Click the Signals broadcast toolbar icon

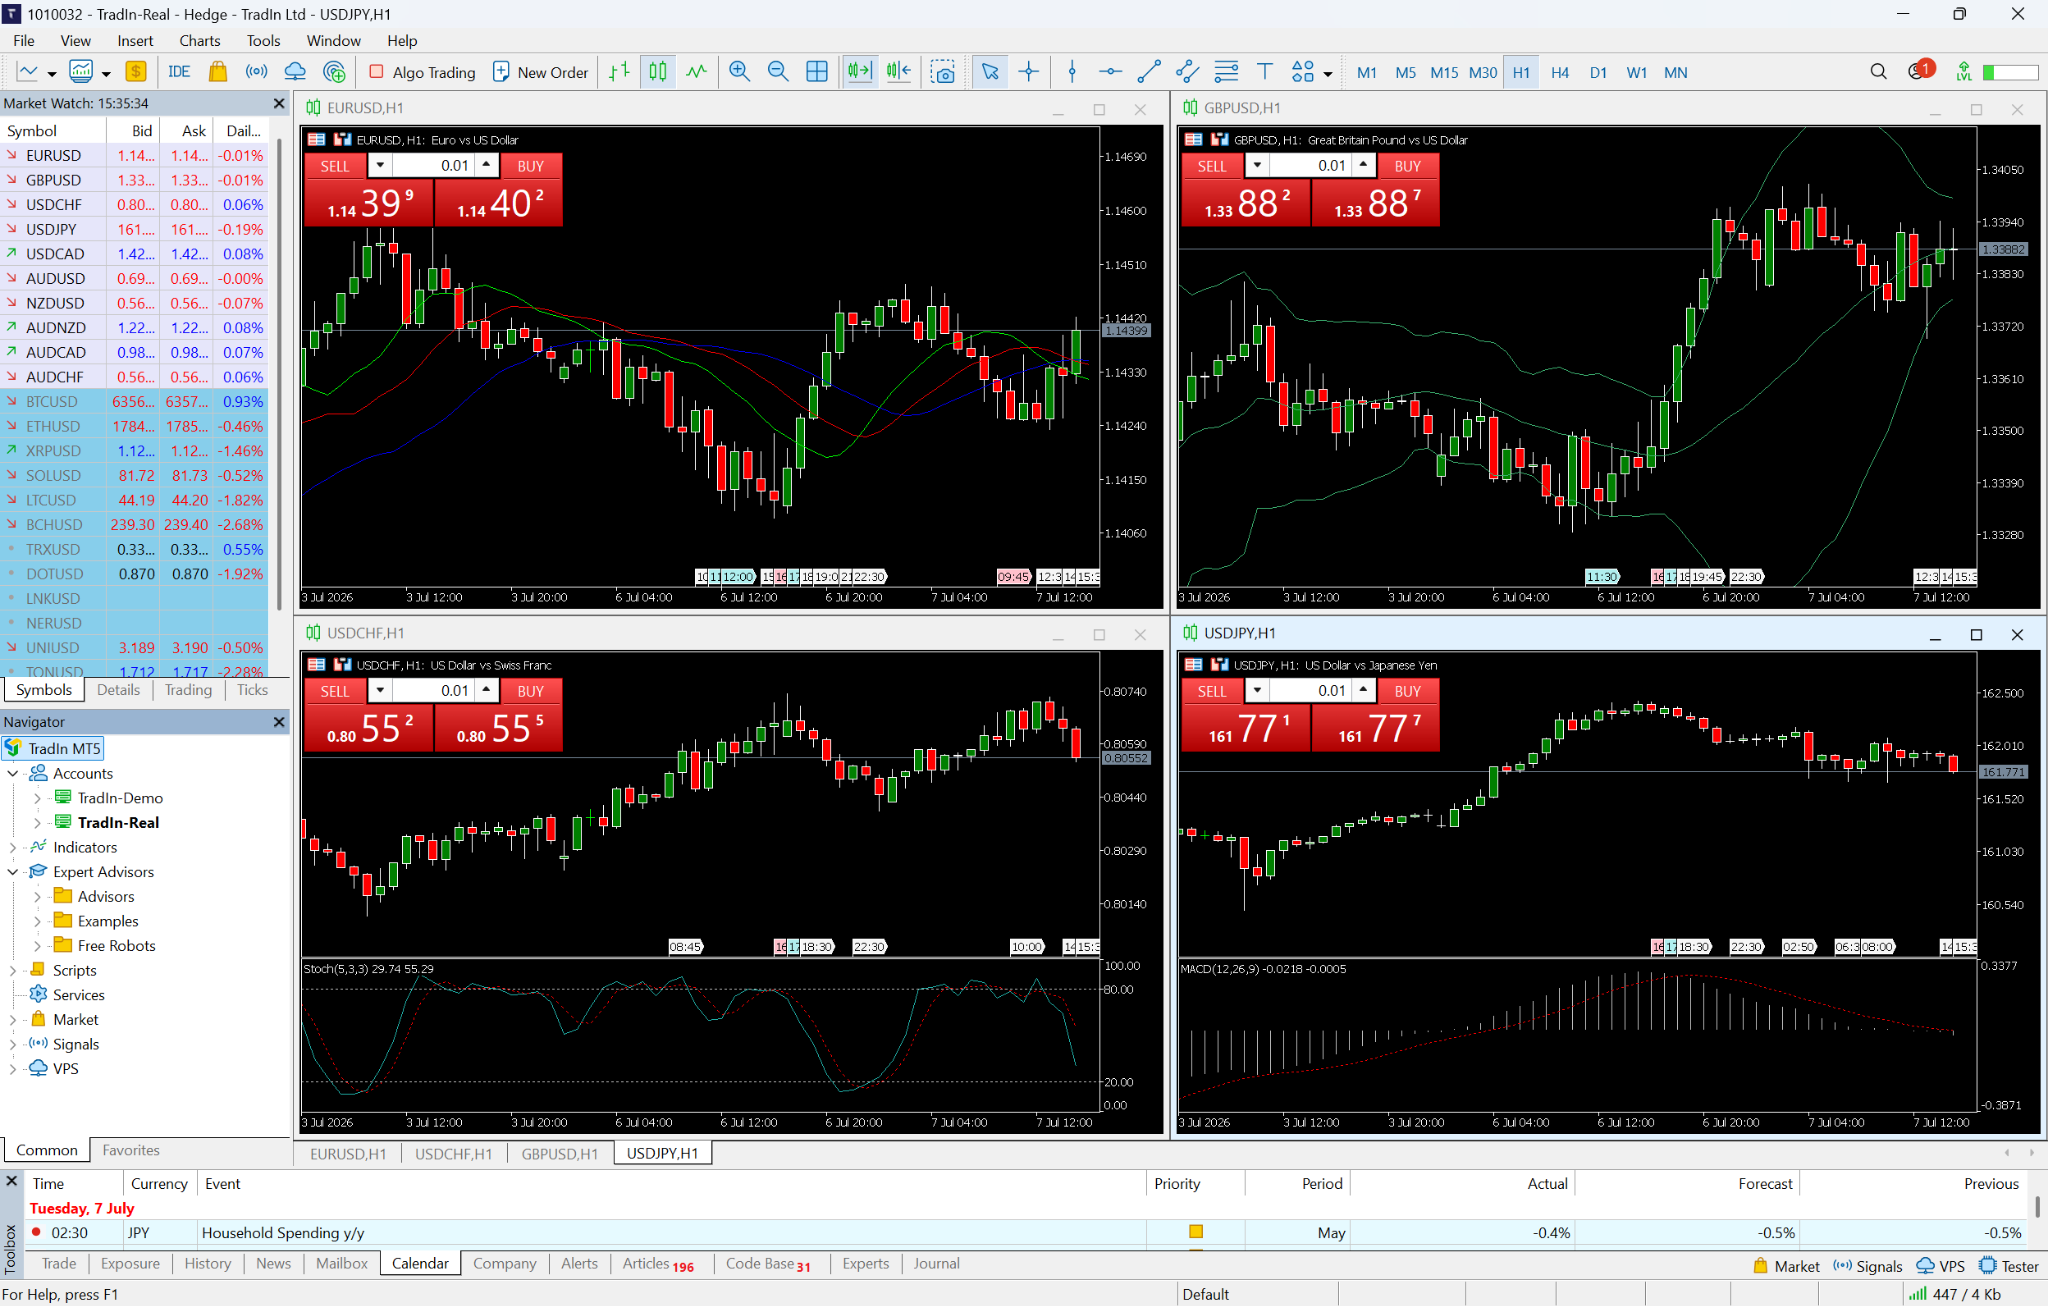[257, 72]
